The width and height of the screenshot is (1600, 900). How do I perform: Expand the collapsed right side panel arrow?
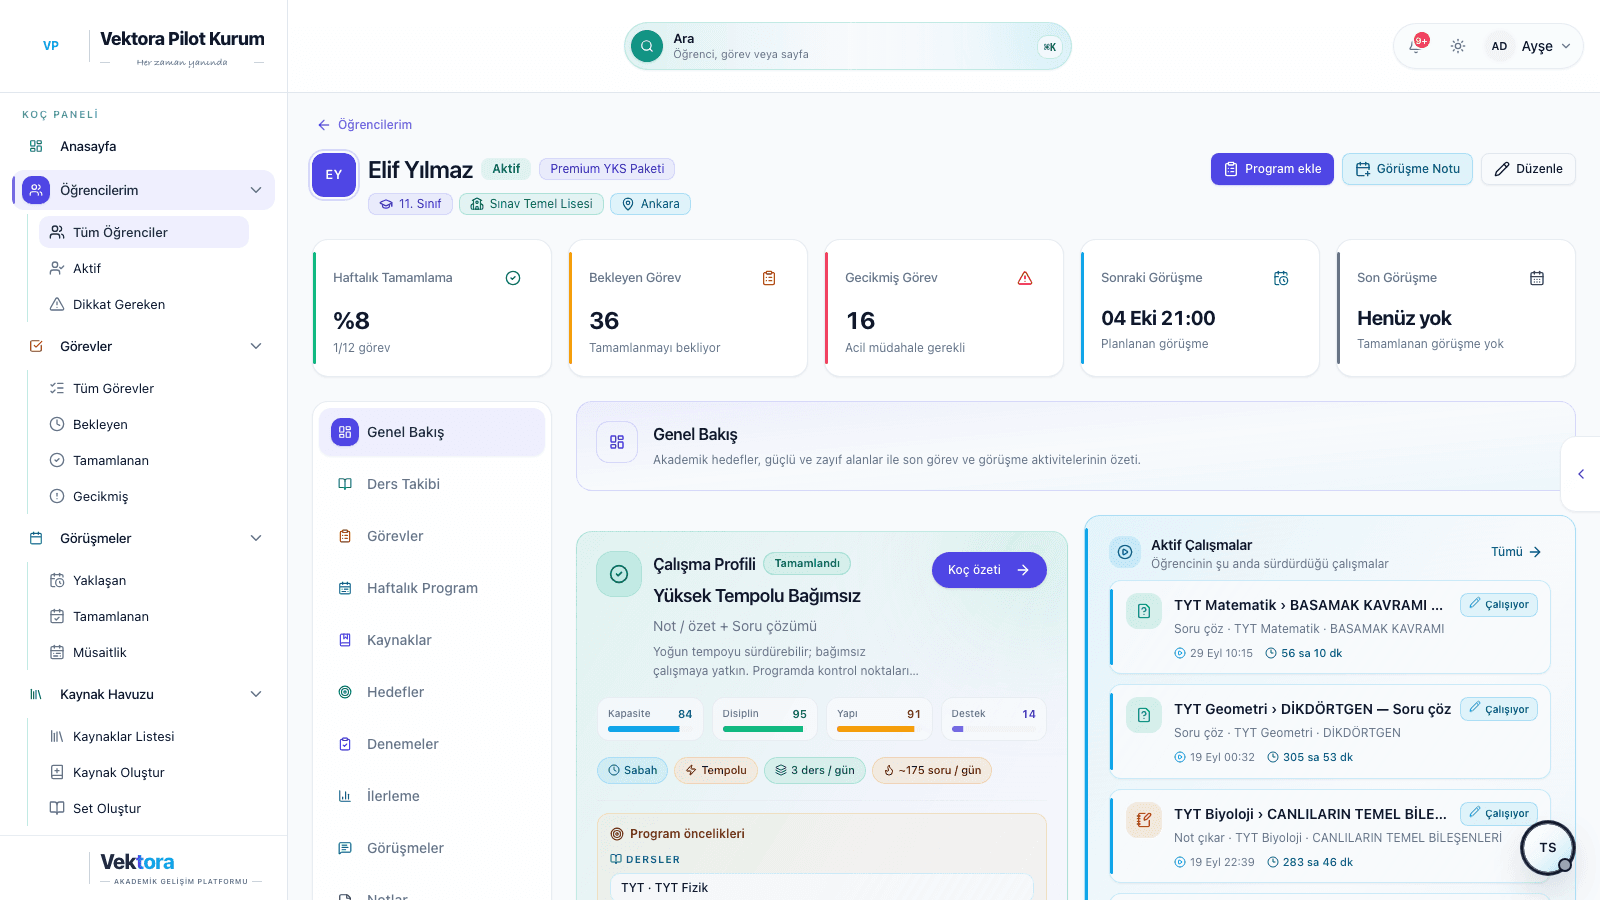pyautogui.click(x=1581, y=474)
